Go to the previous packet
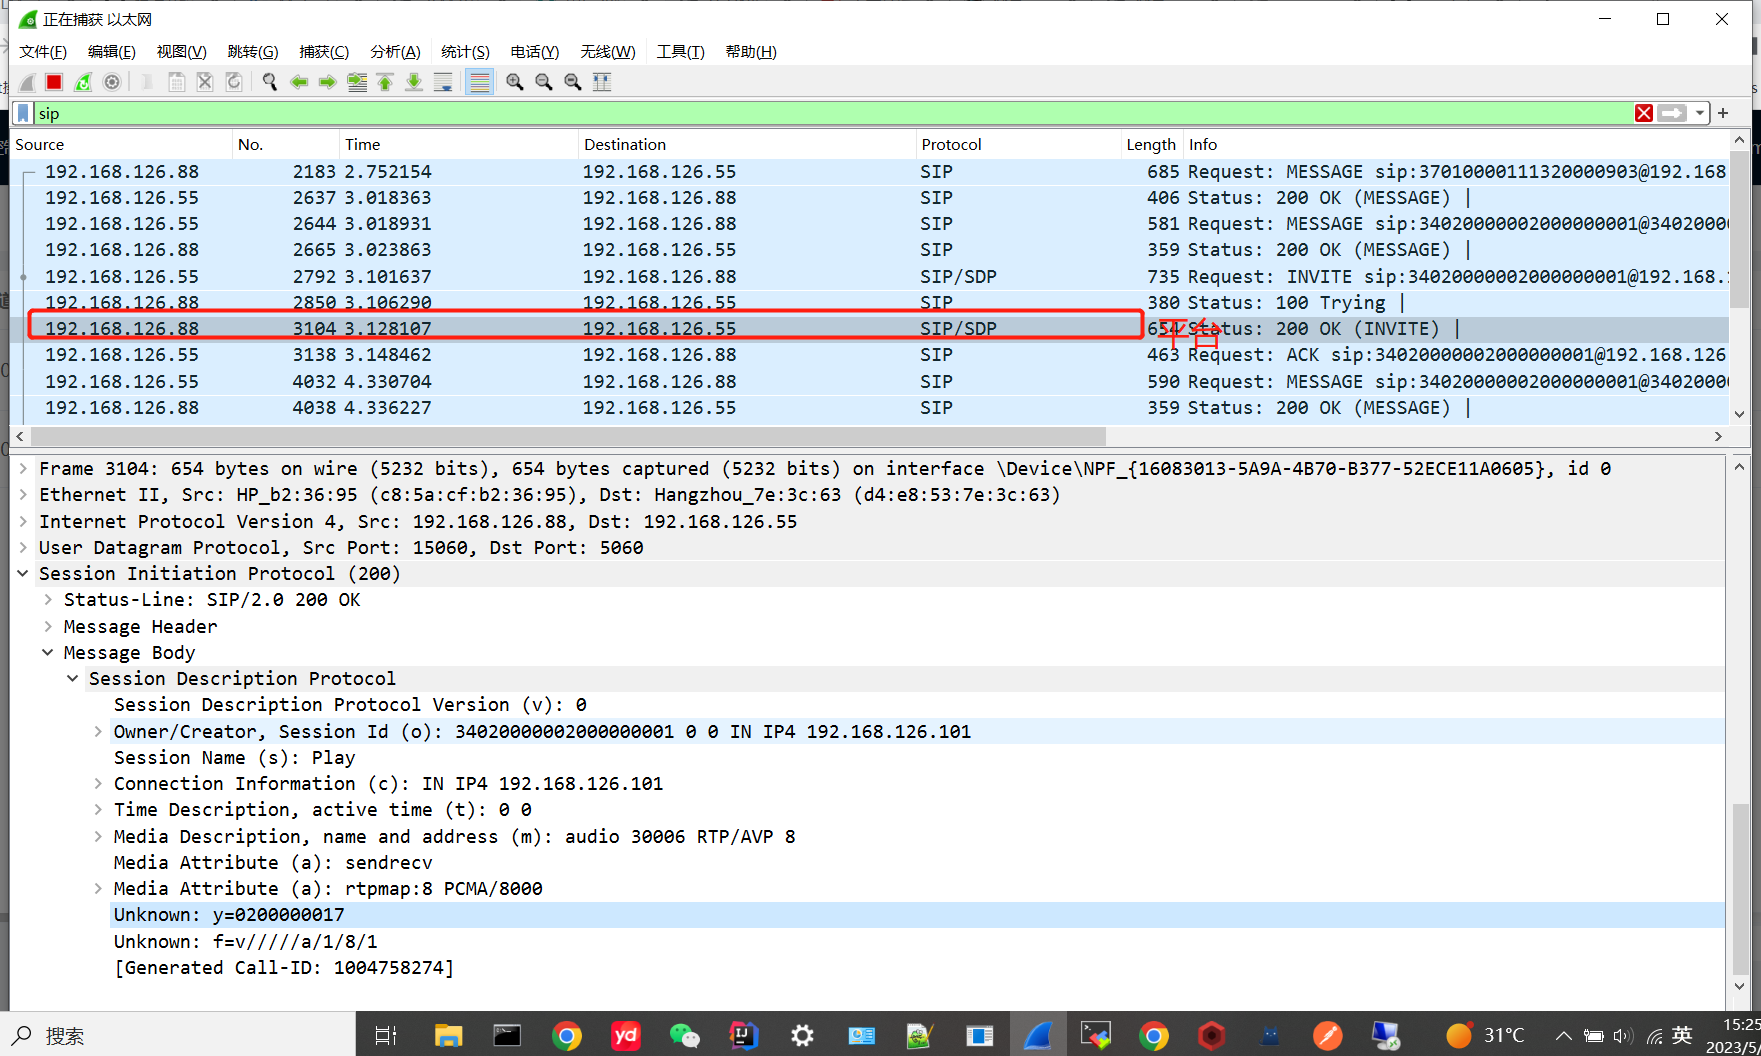The image size is (1761, 1056). click(299, 82)
